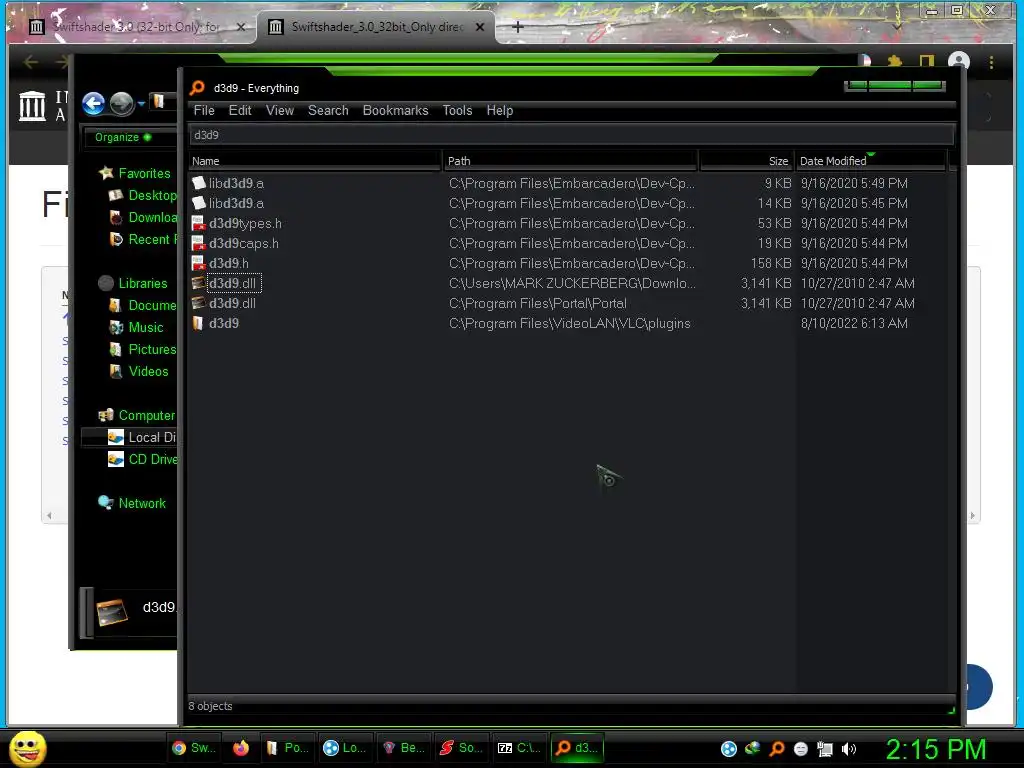Click the network computer tray icon
Viewport: 1024px width, 768px height.
point(825,749)
